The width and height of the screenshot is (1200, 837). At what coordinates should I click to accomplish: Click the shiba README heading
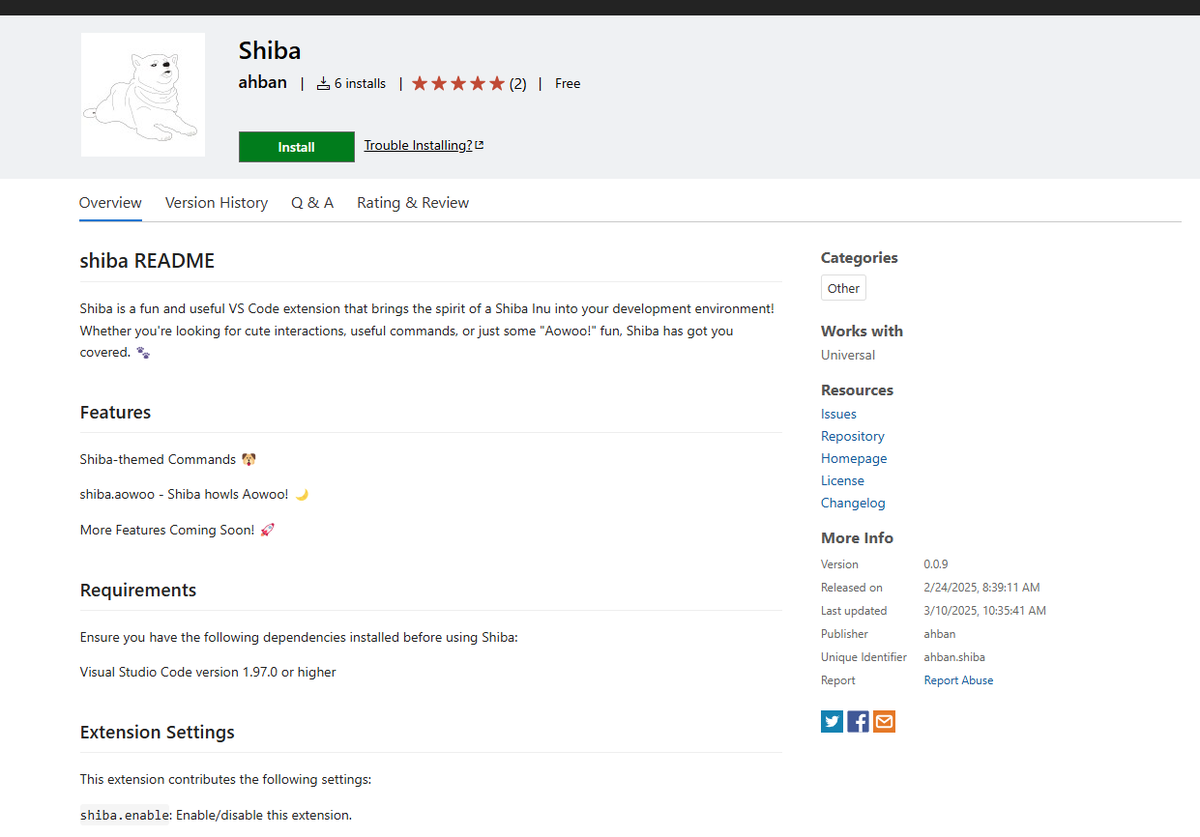[x=147, y=261]
